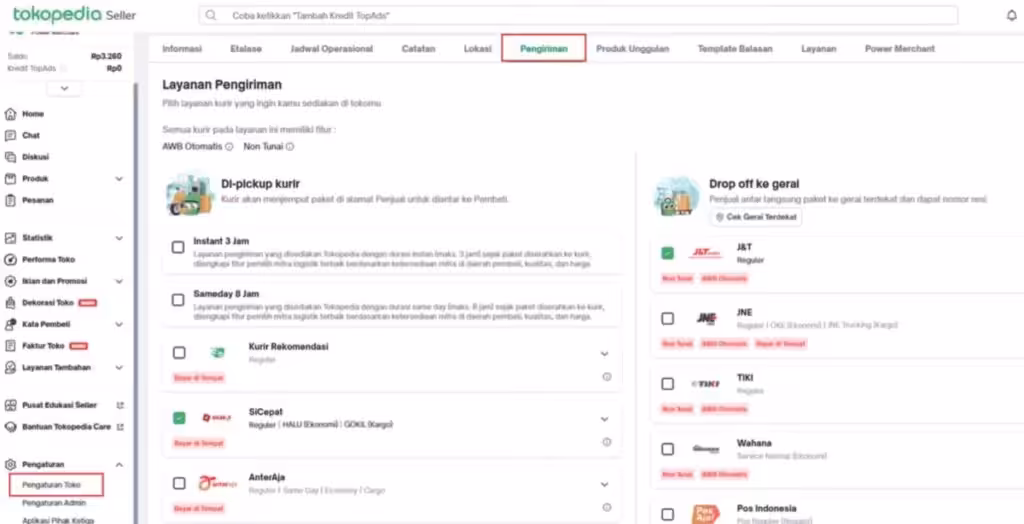Click the notification bell icon
This screenshot has height=524, width=1024.
(x=1011, y=15)
